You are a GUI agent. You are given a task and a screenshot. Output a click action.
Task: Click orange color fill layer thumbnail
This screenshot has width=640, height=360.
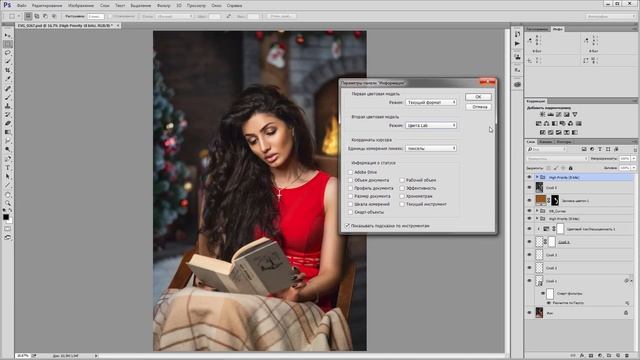(540, 200)
